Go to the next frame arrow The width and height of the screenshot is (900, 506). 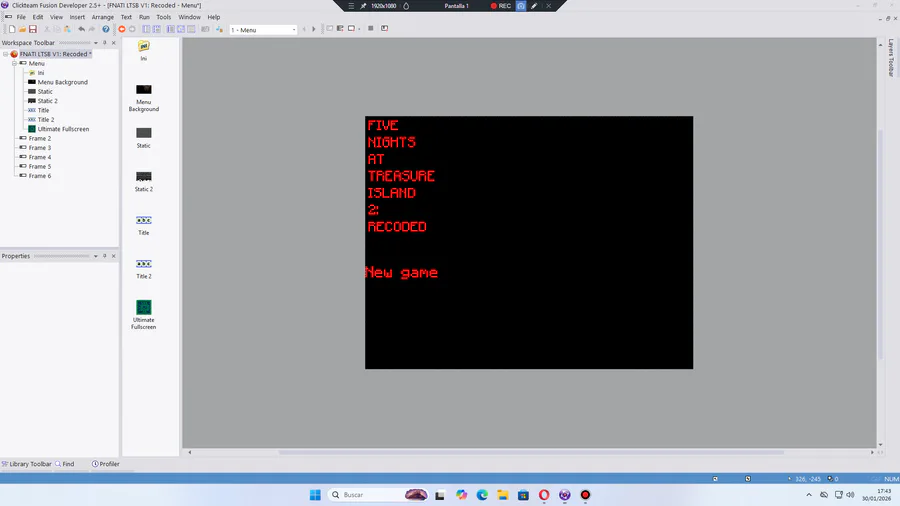click(313, 29)
